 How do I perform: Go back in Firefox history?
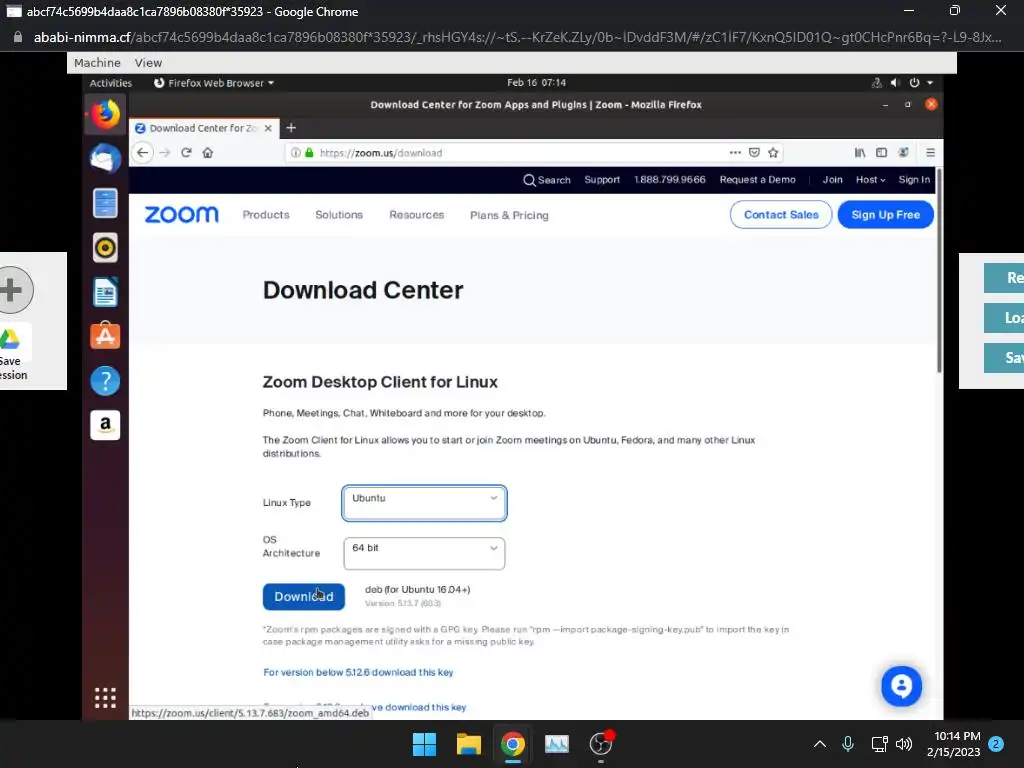(x=142, y=153)
